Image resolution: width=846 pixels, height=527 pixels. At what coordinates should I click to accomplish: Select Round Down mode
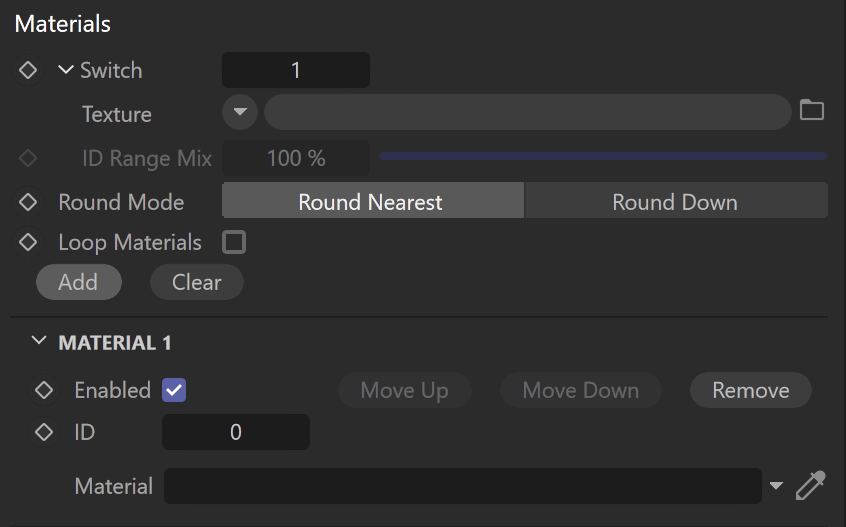coord(676,202)
